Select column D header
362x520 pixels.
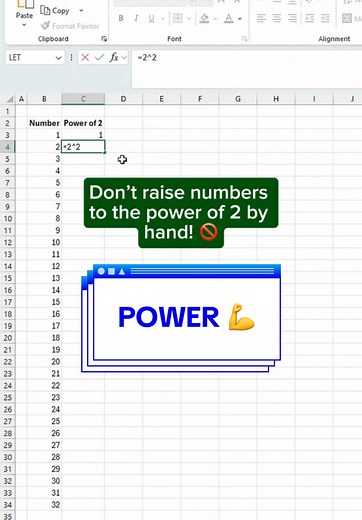pos(123,99)
